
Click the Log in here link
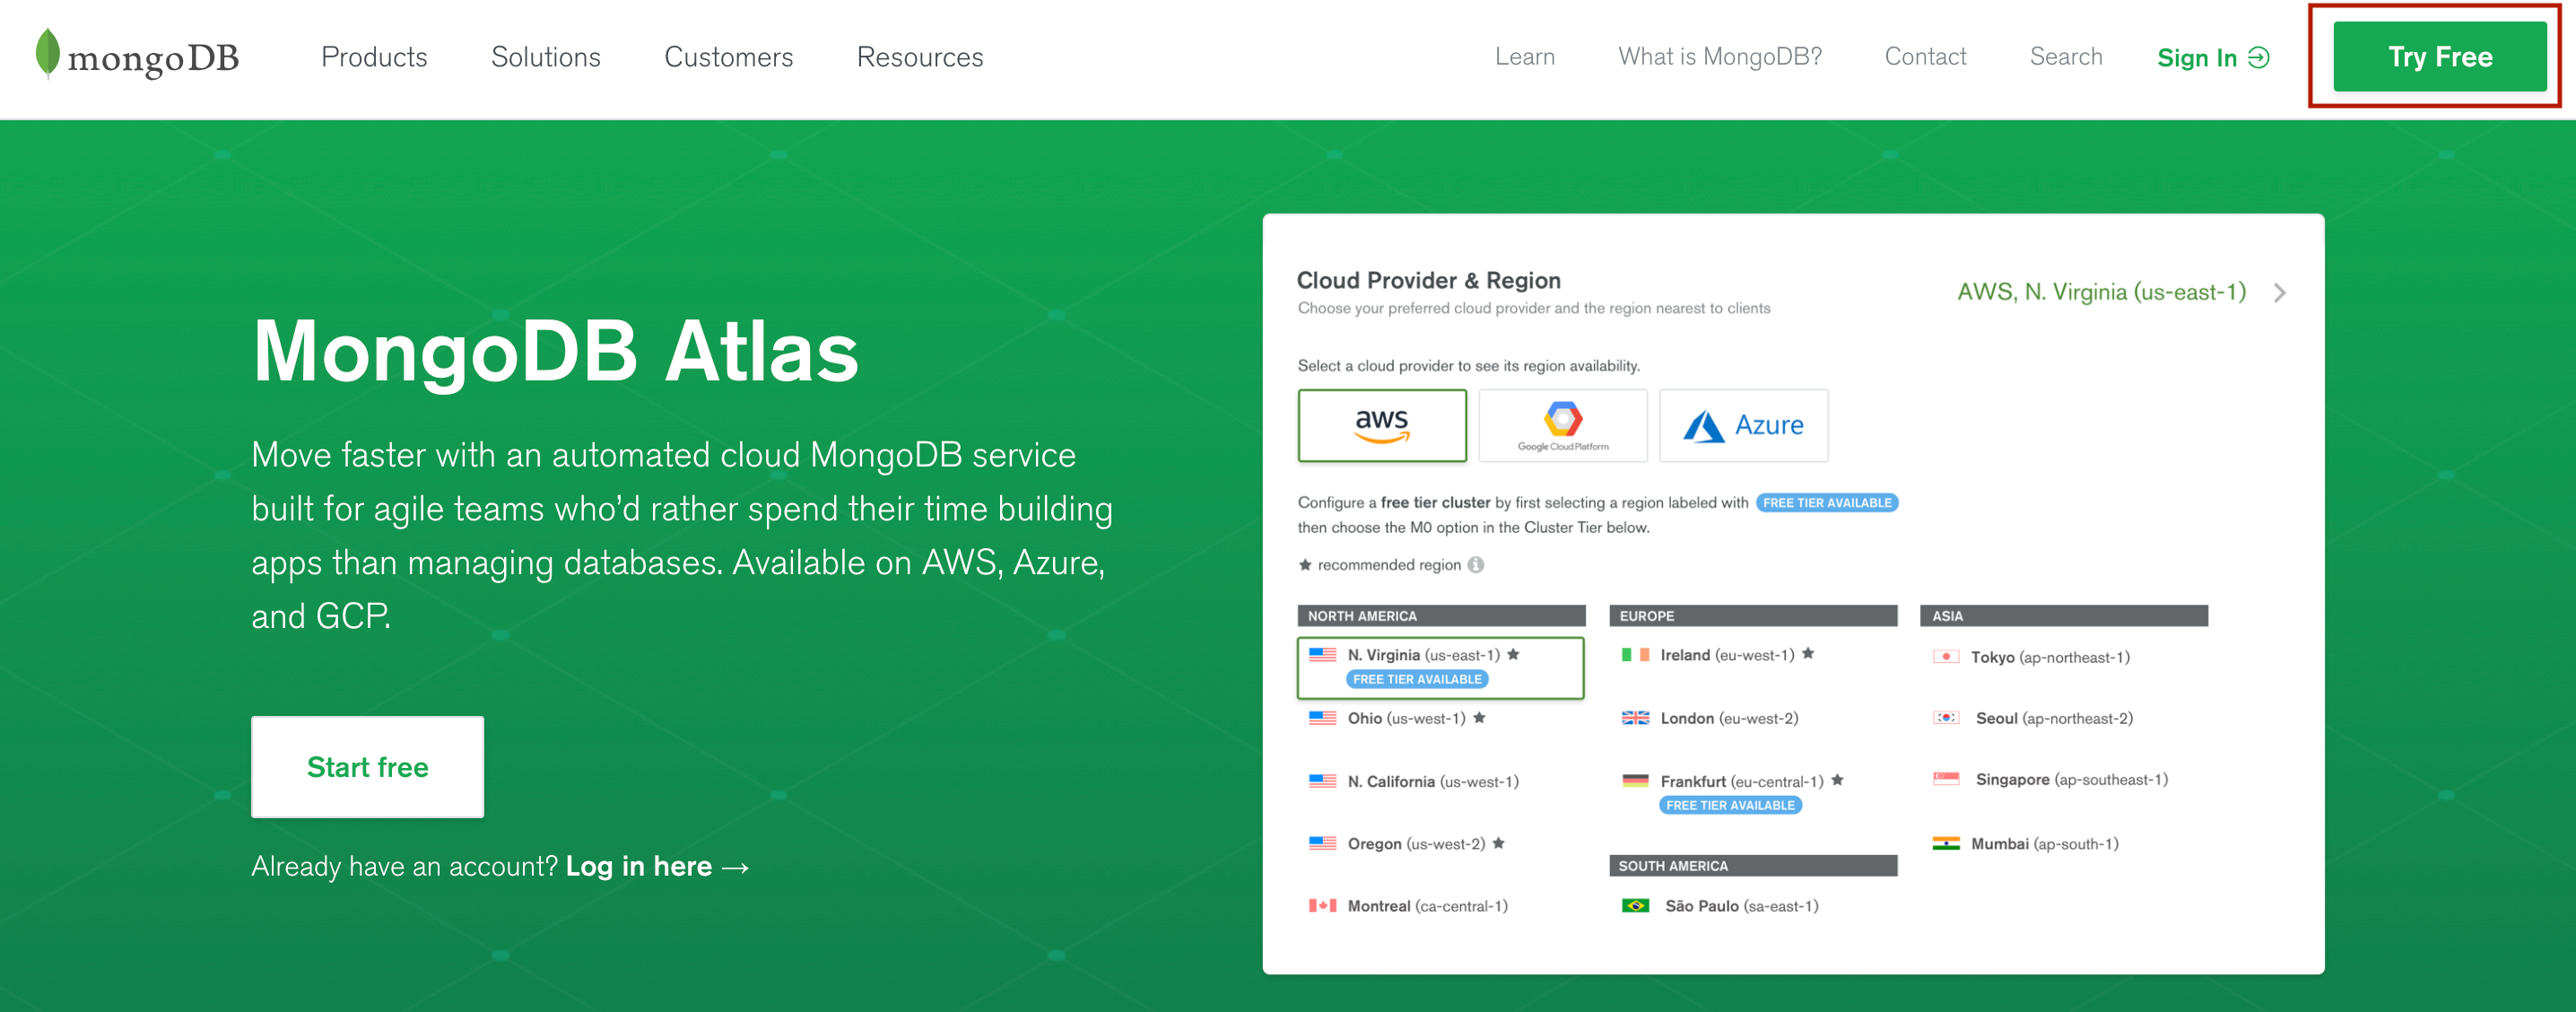639,866
